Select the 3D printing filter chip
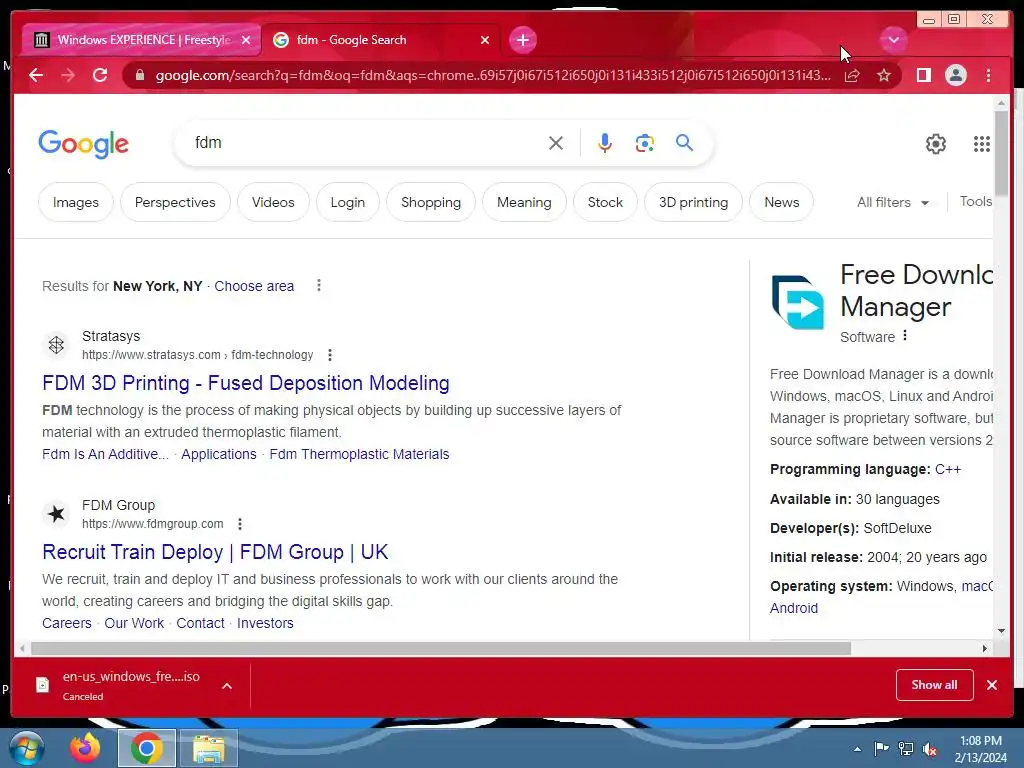Viewport: 1024px width, 768px height. point(694,202)
